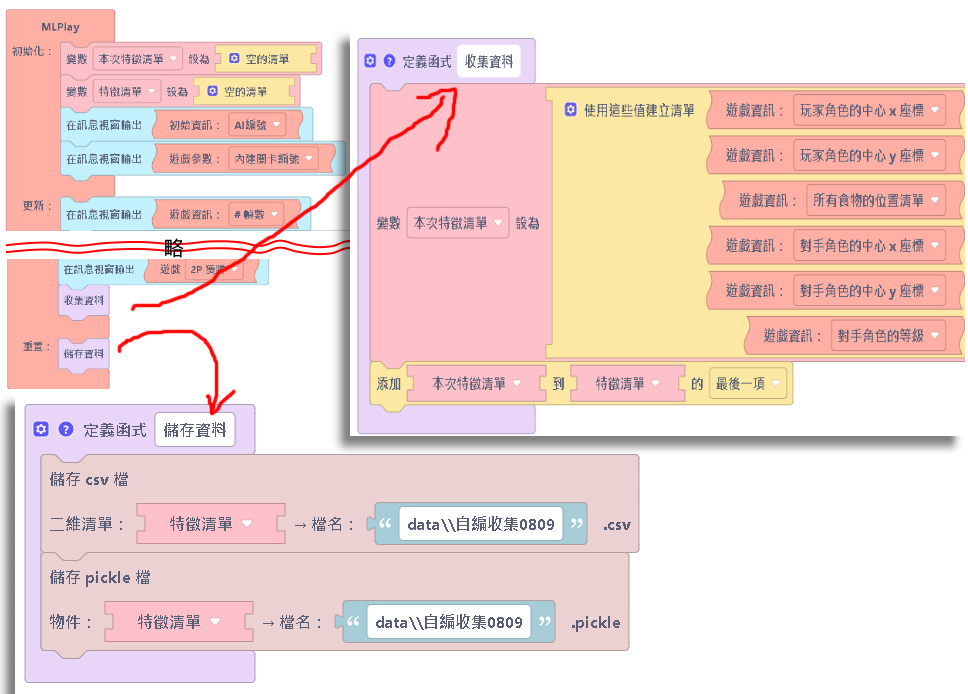Open 特徵清單 dropdown in the 添加 row
968x694 pixels.
[x=627, y=383]
